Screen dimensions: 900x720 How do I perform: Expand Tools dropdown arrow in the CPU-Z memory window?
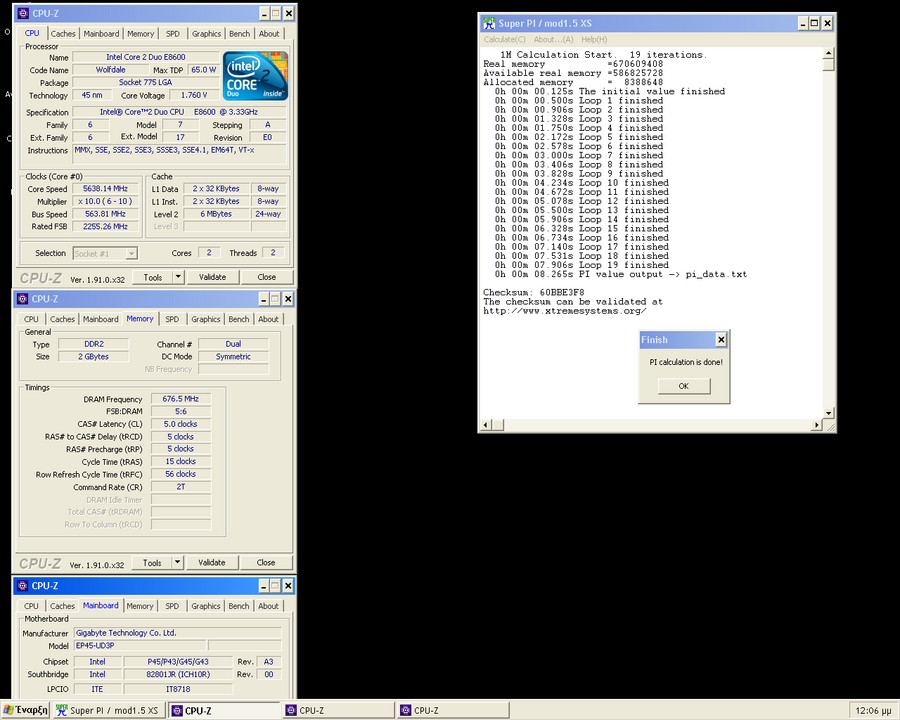coord(177,563)
